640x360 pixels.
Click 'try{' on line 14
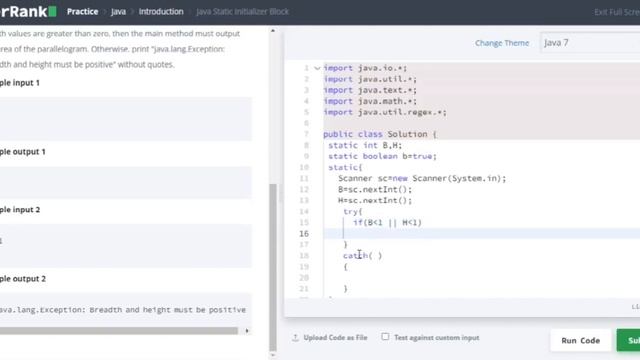(353, 211)
